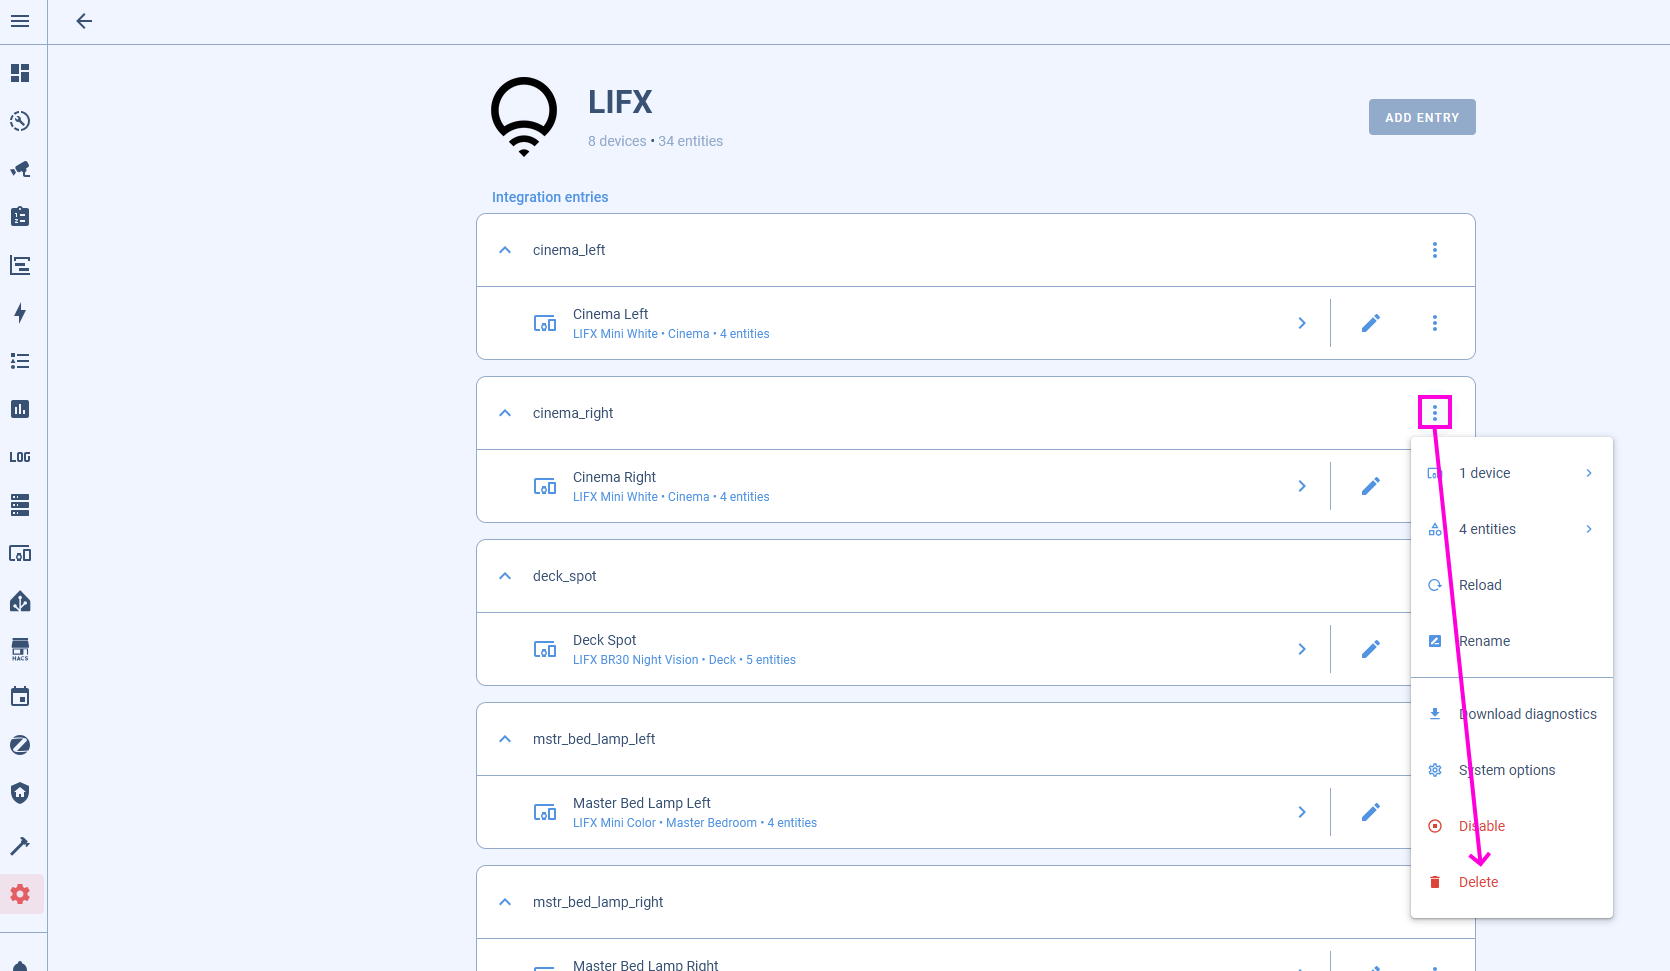Edit Cinema Right device with pencil icon

[x=1371, y=486]
